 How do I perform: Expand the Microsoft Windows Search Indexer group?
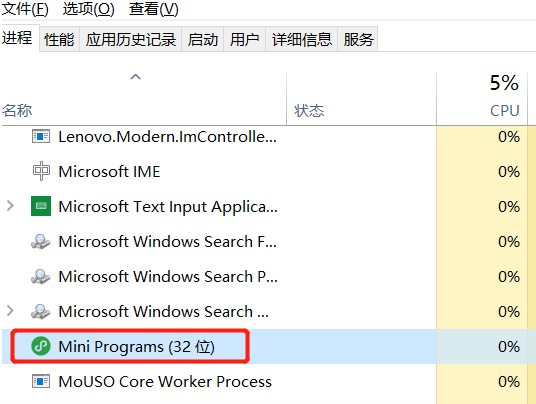point(10,311)
